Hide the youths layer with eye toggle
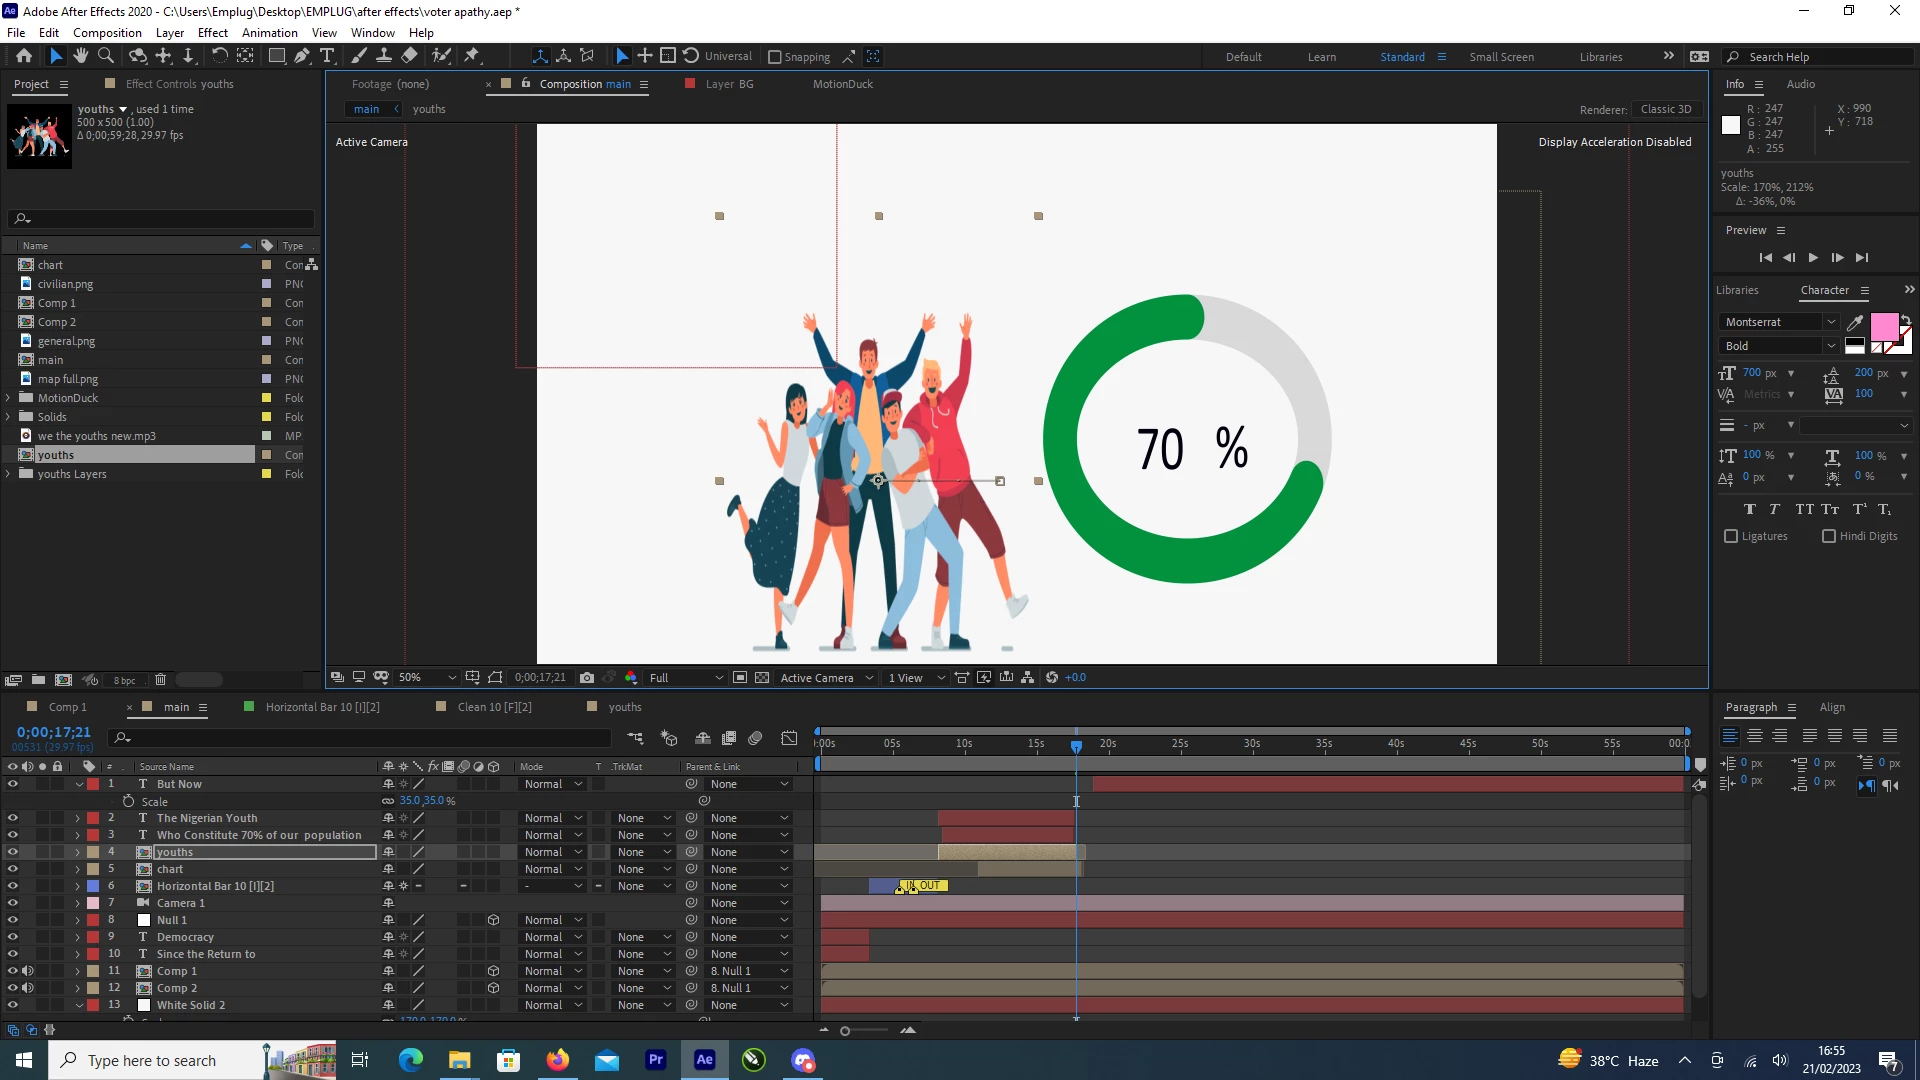The height and width of the screenshot is (1080, 1920). [13, 852]
